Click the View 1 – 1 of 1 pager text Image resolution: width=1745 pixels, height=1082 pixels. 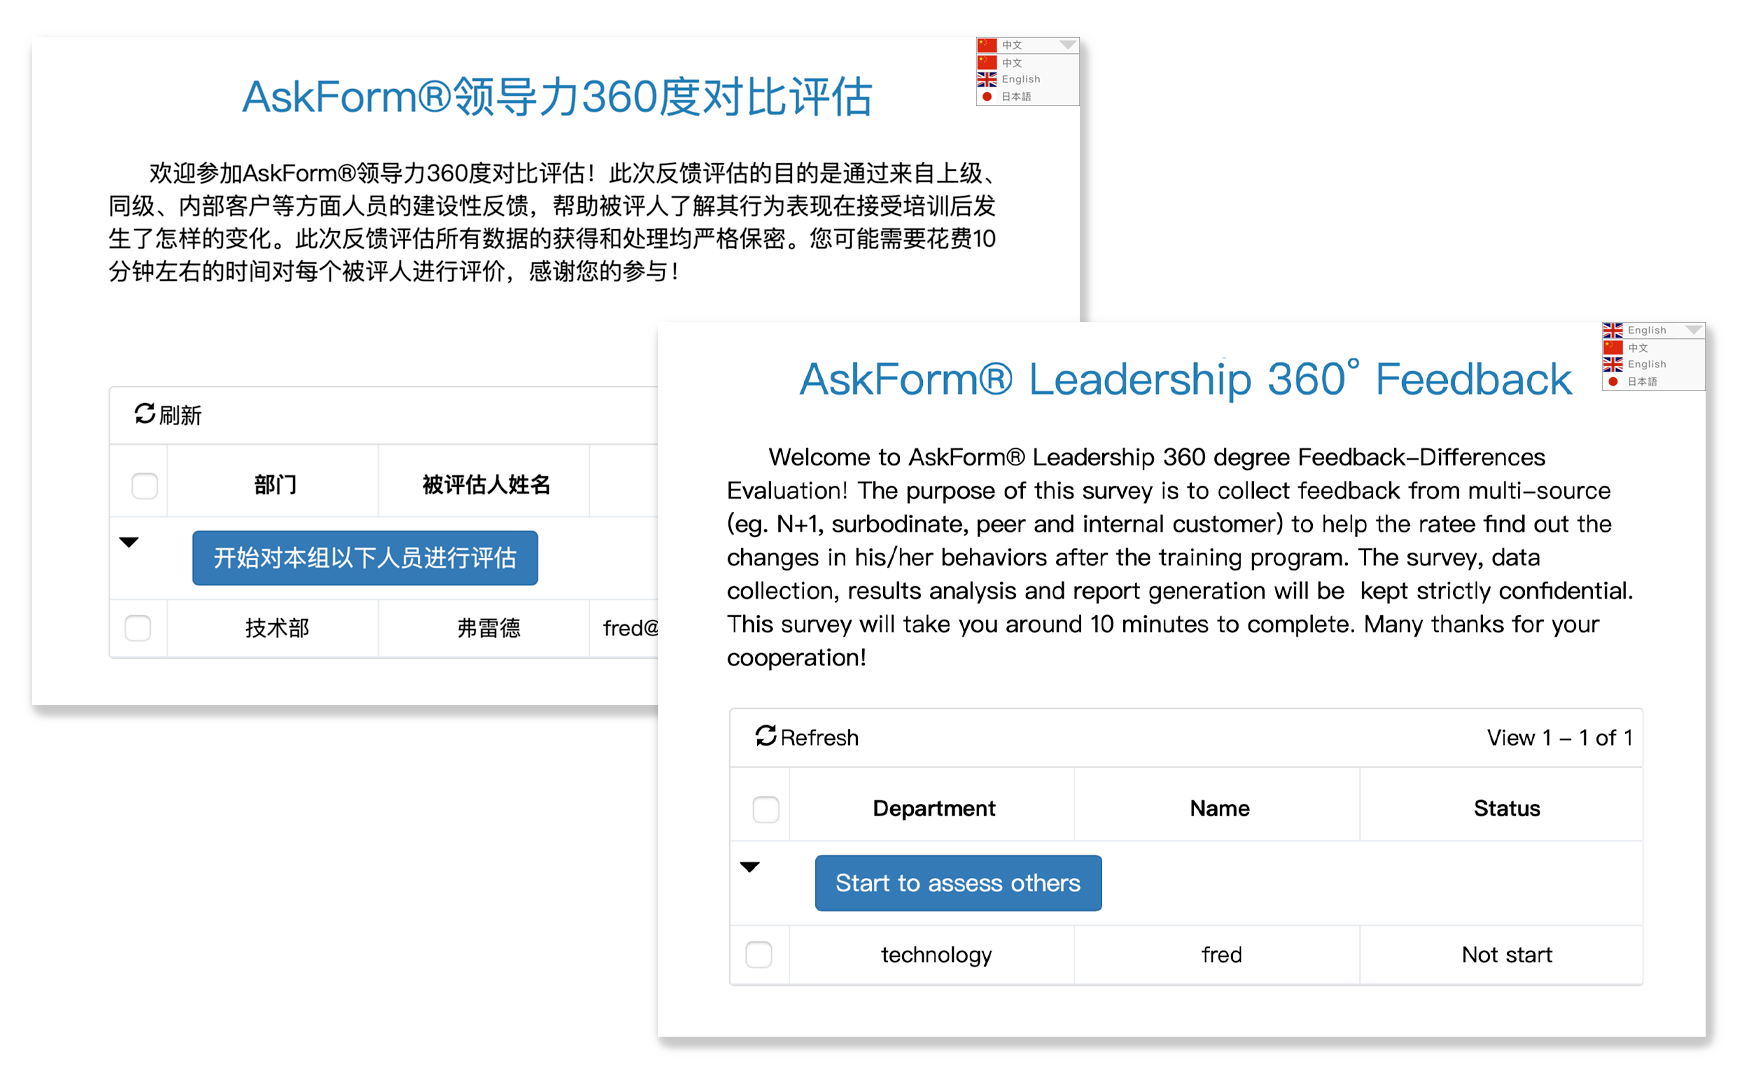(x=1559, y=738)
